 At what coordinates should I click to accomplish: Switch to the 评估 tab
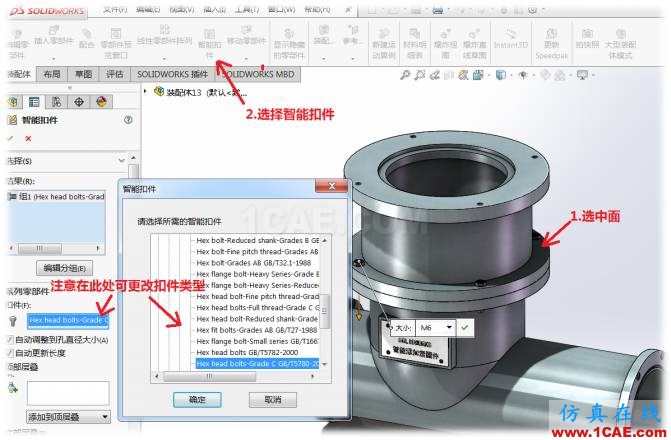tap(115, 74)
